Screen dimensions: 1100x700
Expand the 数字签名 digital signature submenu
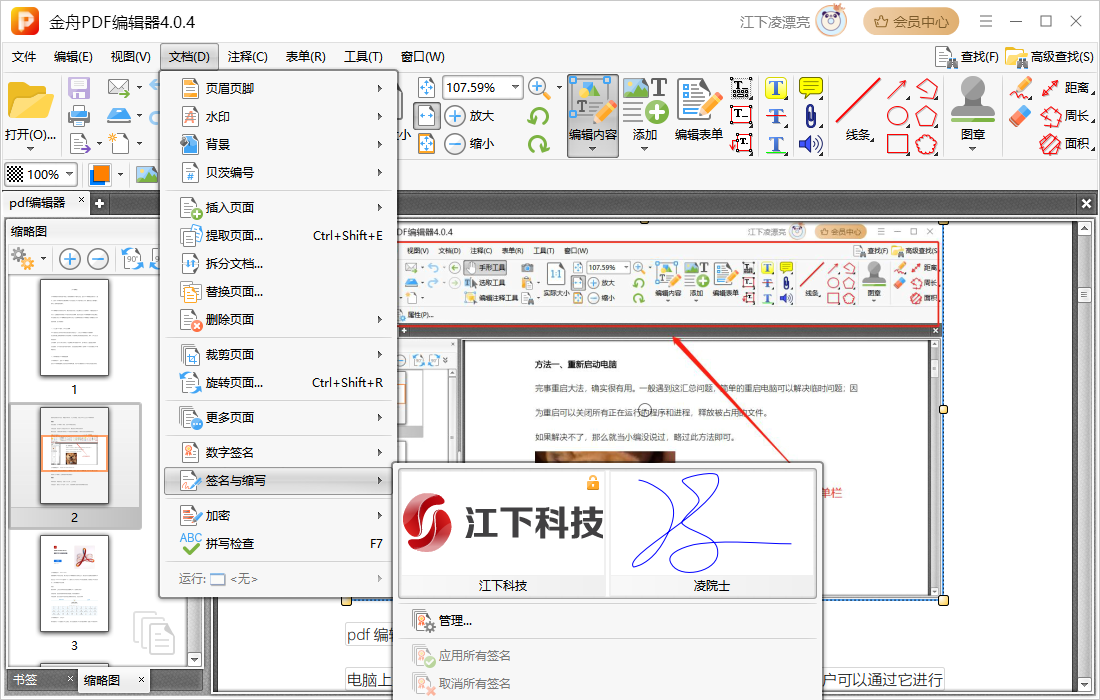279,452
